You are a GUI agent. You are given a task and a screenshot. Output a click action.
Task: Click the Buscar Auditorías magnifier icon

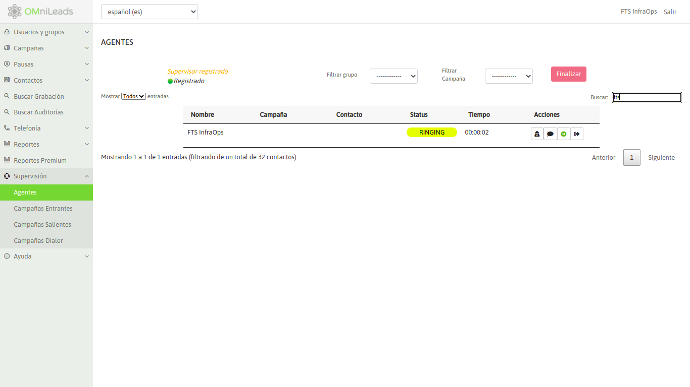(x=7, y=112)
